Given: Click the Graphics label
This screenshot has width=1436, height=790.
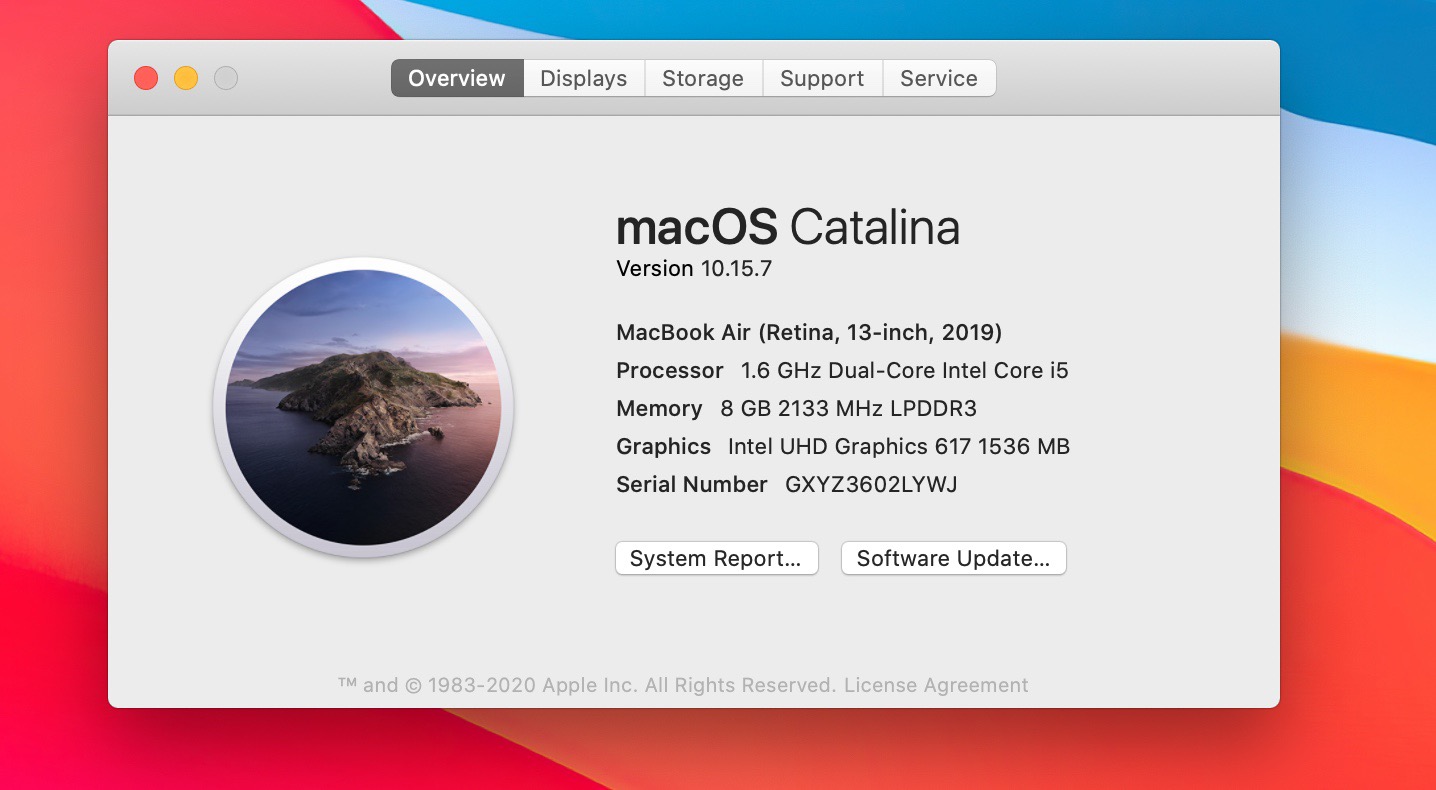Looking at the screenshot, I should pos(664,446).
